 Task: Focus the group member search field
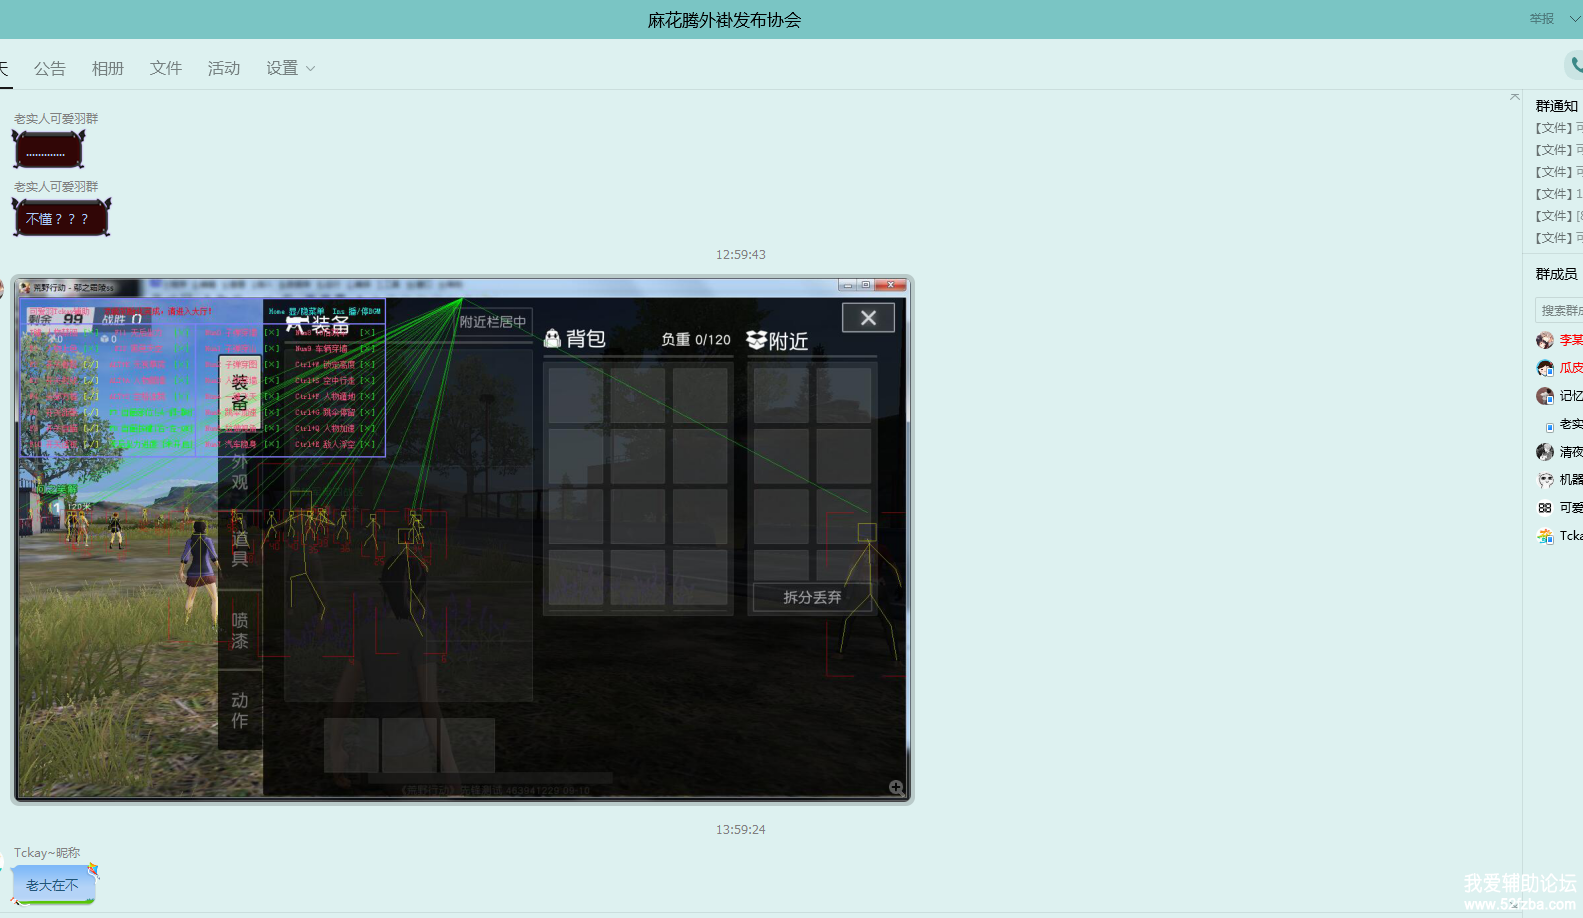point(1559,310)
